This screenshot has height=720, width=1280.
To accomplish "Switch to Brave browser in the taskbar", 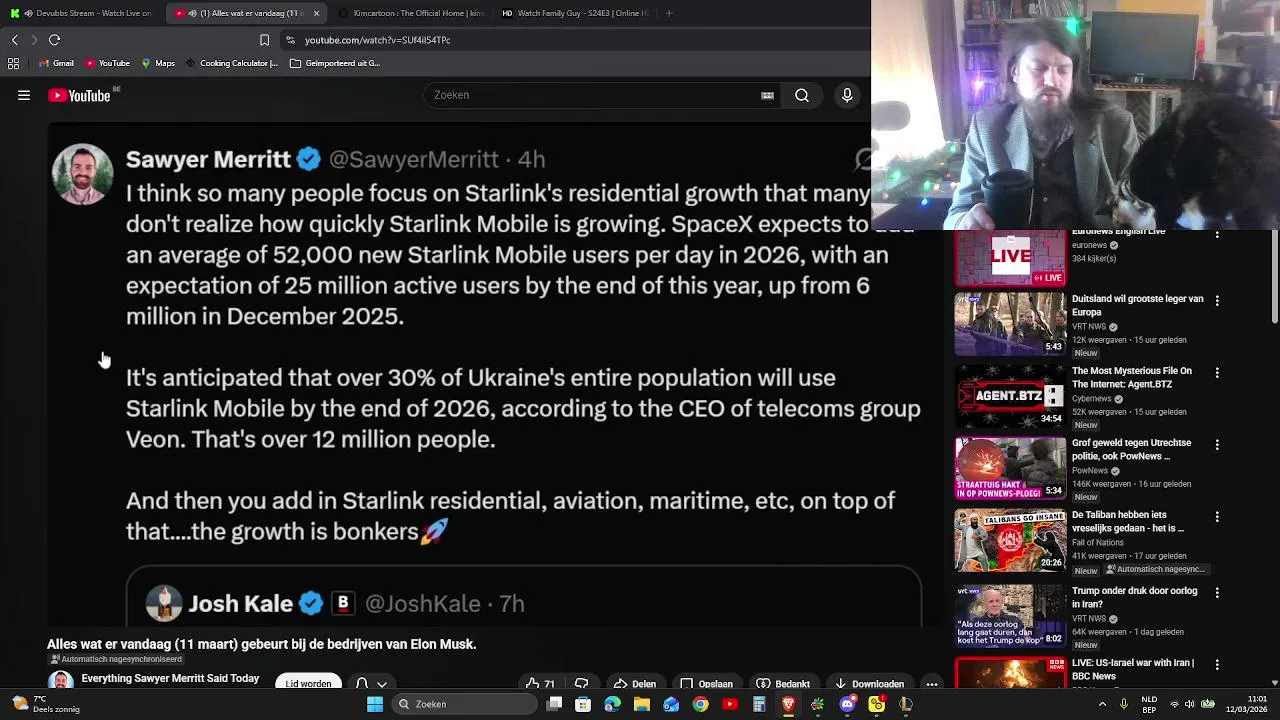I will click(788, 704).
